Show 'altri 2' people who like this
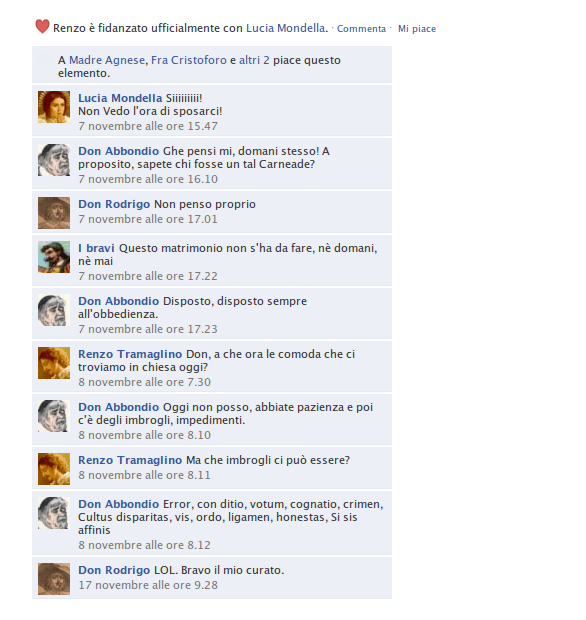 254,60
